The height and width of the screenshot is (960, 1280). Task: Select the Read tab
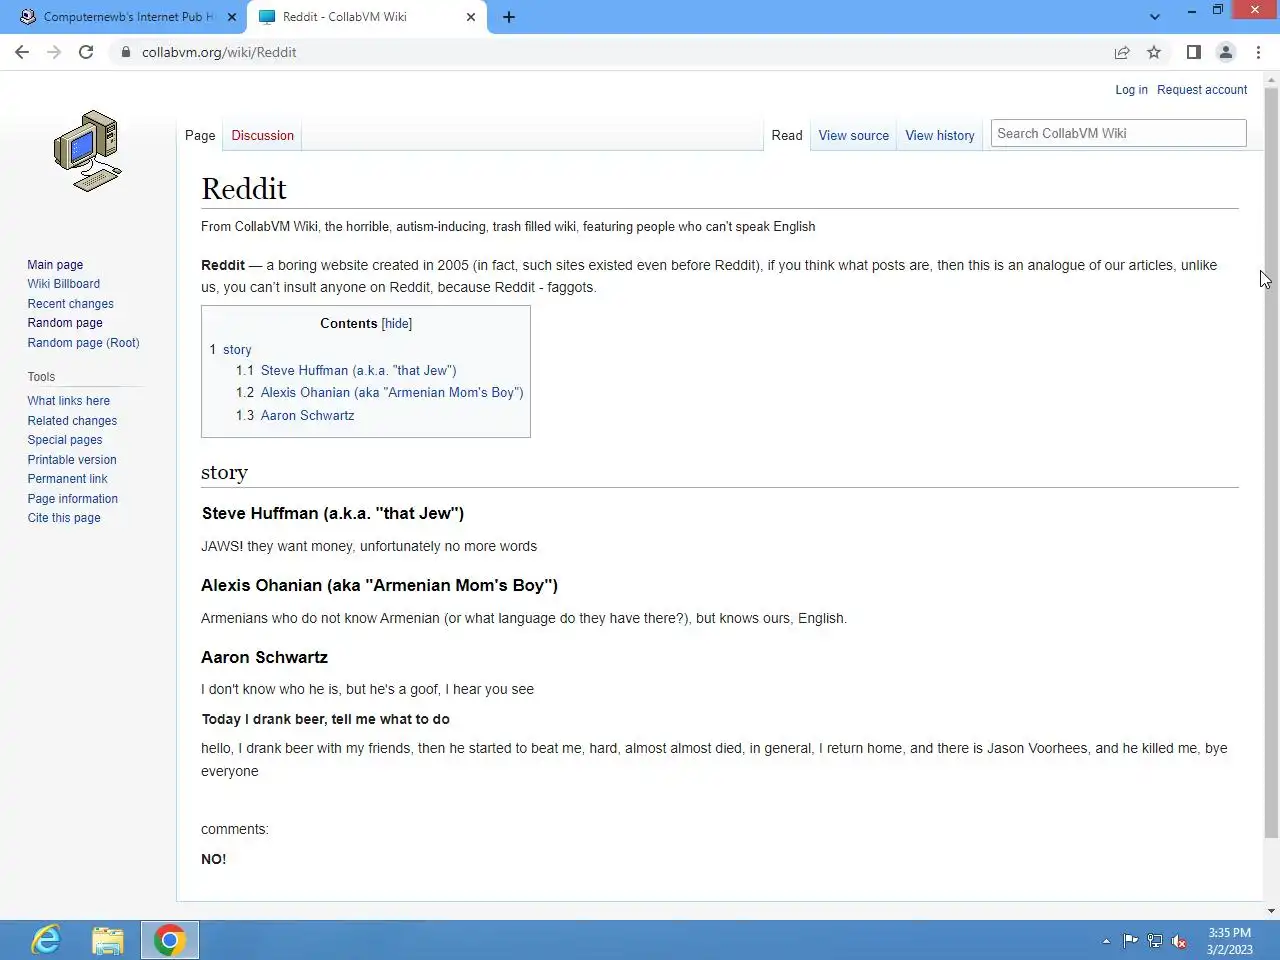[x=787, y=135]
